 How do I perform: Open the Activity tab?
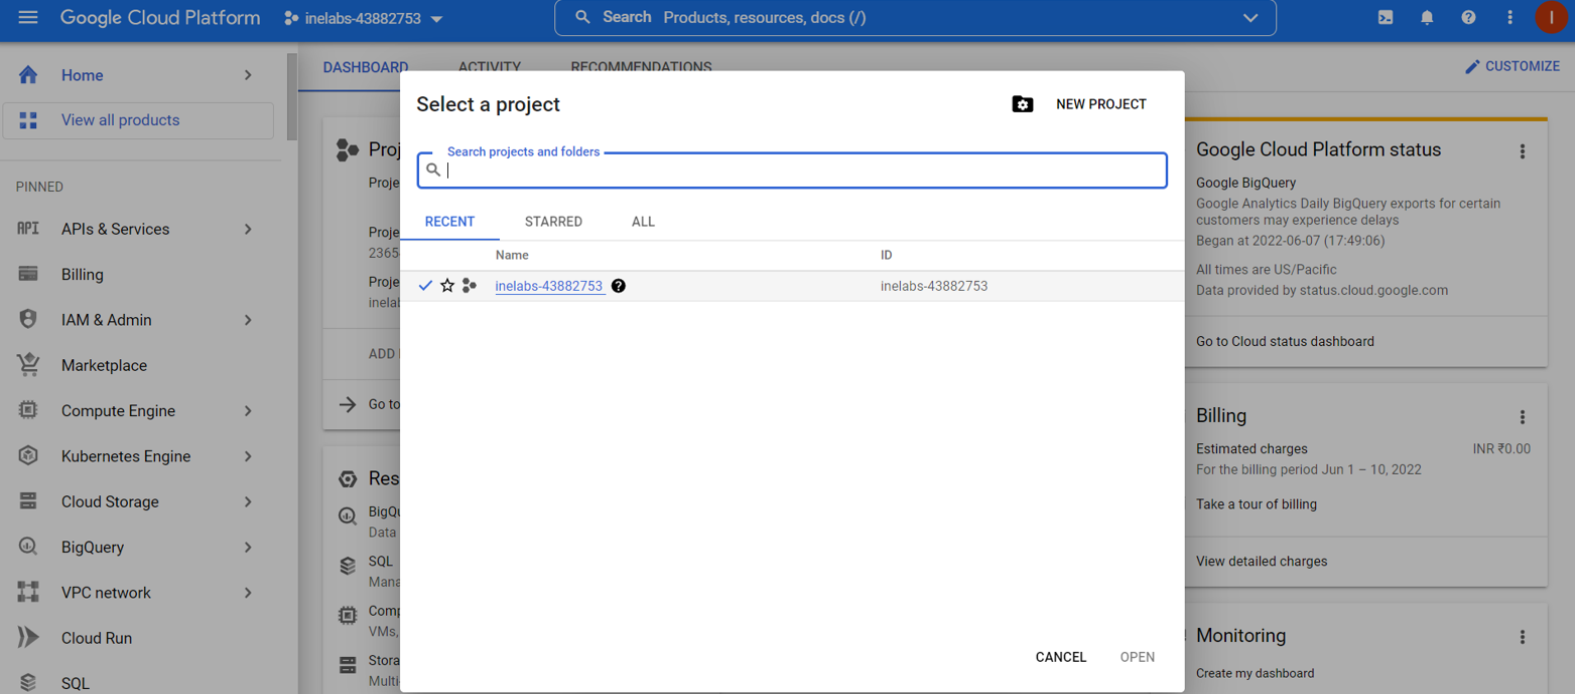(489, 67)
